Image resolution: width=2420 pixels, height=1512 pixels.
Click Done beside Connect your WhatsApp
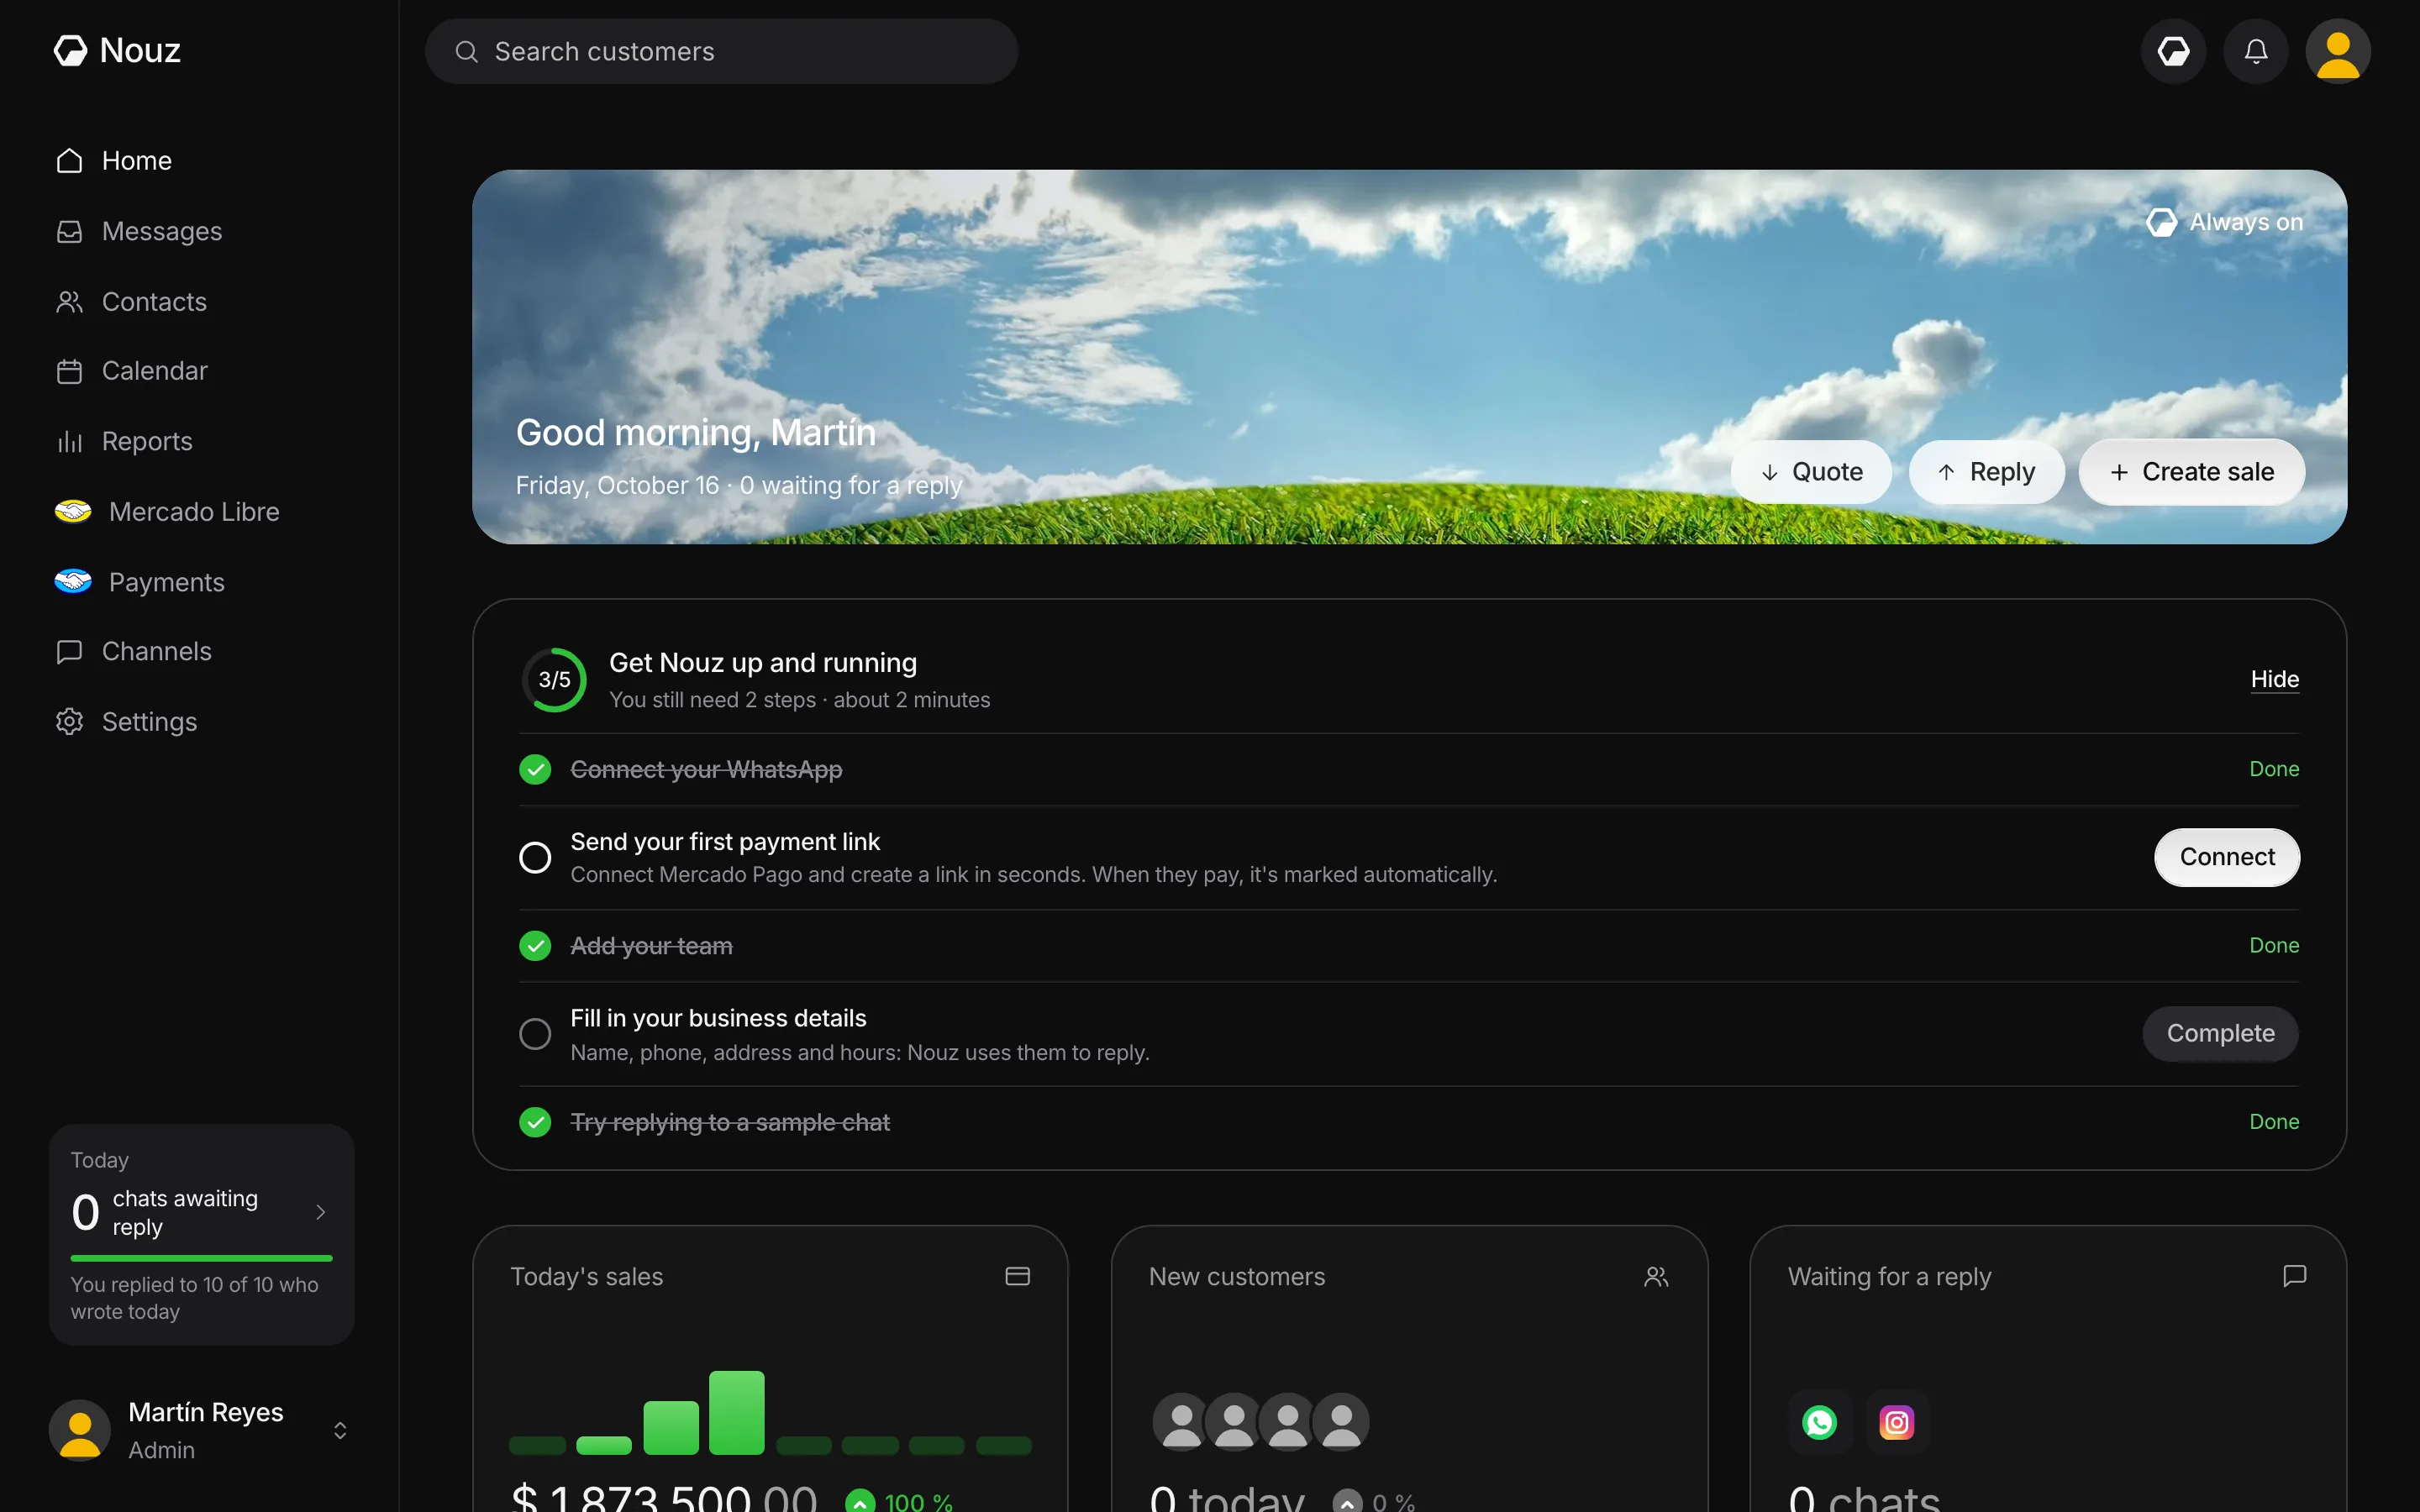coord(2274,769)
